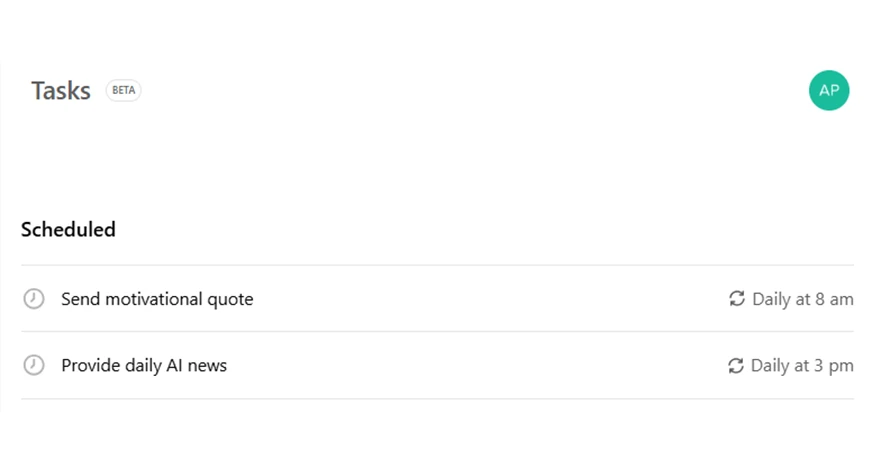872x473 pixels.
Task: Click the P initial in the green avatar
Action: (x=835, y=90)
